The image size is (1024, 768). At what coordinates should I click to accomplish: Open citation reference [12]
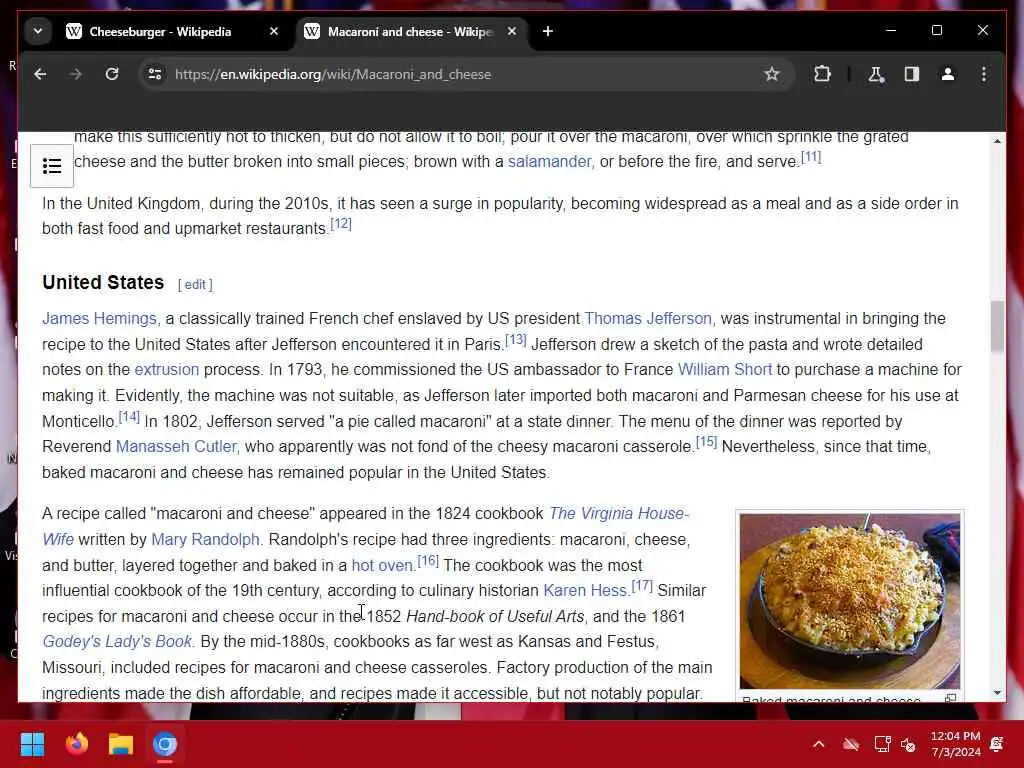coord(341,224)
